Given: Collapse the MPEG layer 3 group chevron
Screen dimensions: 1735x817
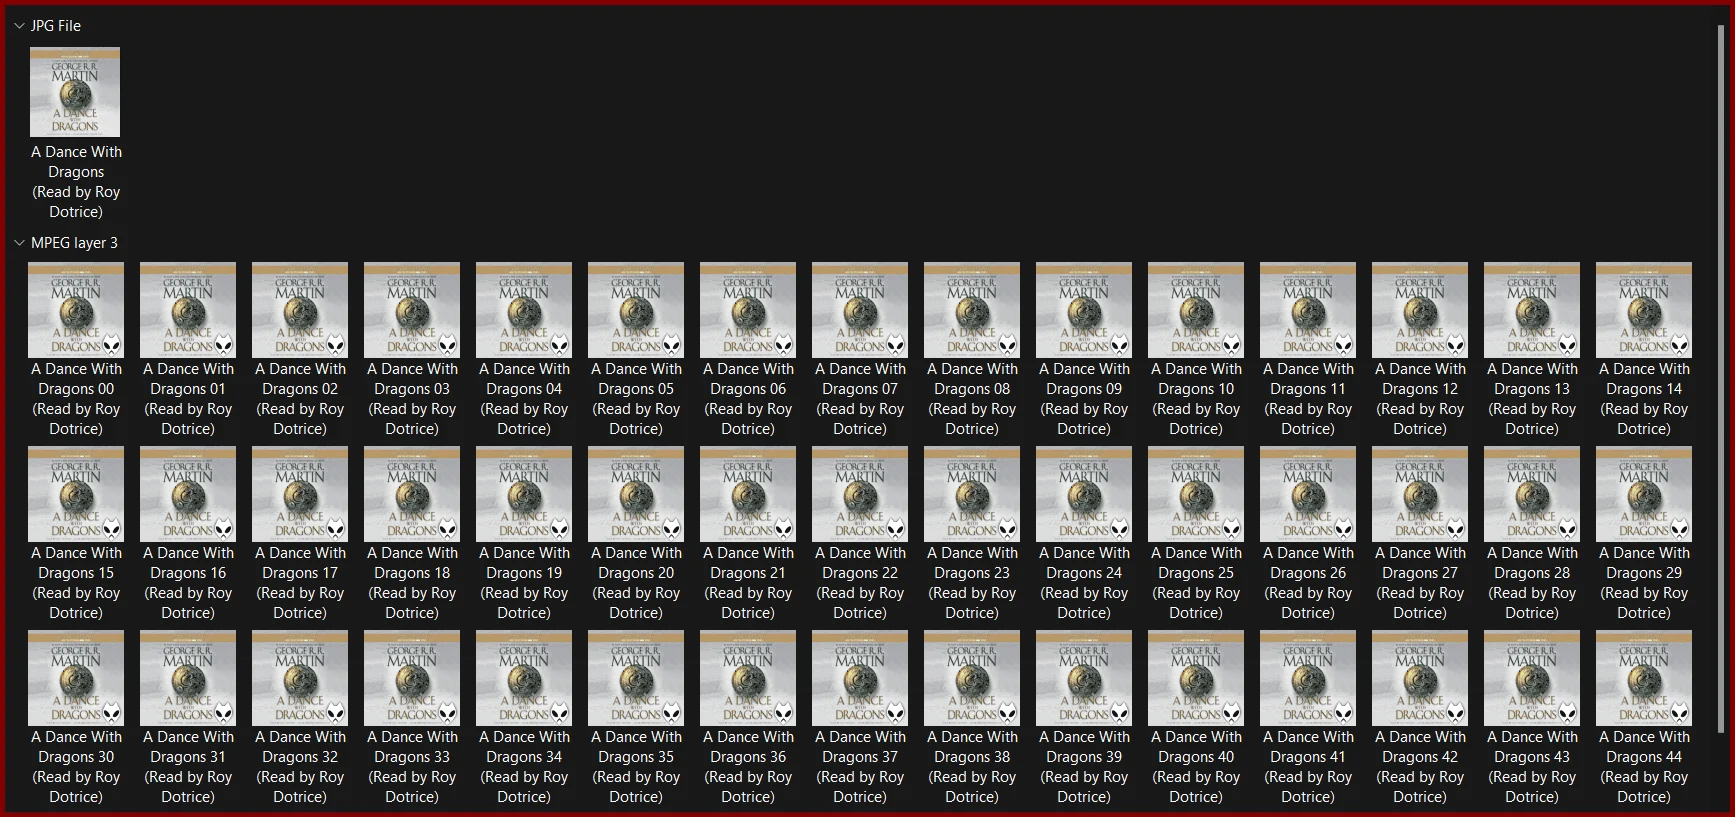Looking at the screenshot, I should tap(19, 243).
